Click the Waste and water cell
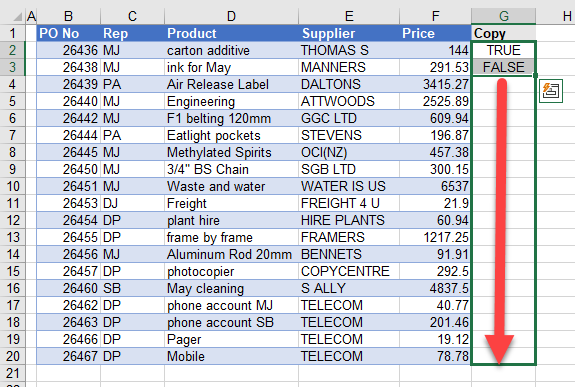This screenshot has width=575, height=387. pyautogui.click(x=231, y=186)
